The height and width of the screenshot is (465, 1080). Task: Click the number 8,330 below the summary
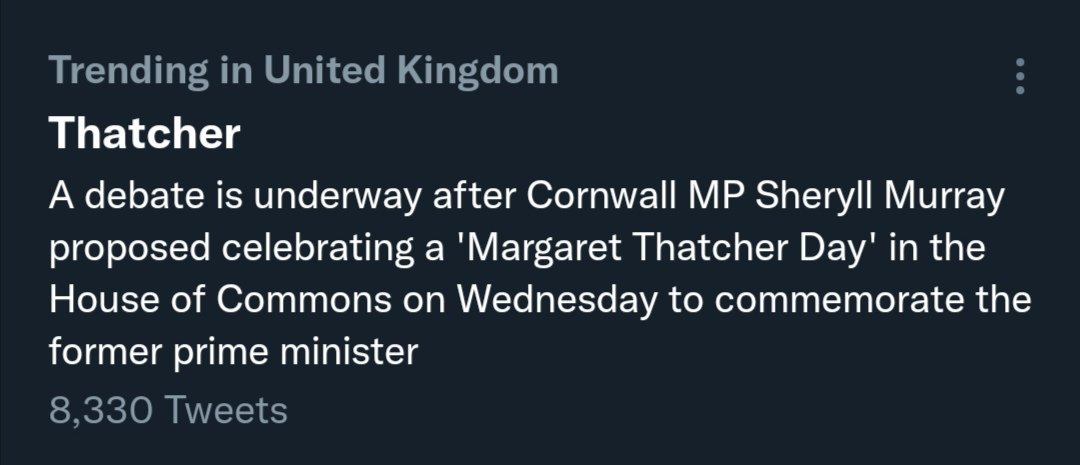pyautogui.click(x=99, y=410)
